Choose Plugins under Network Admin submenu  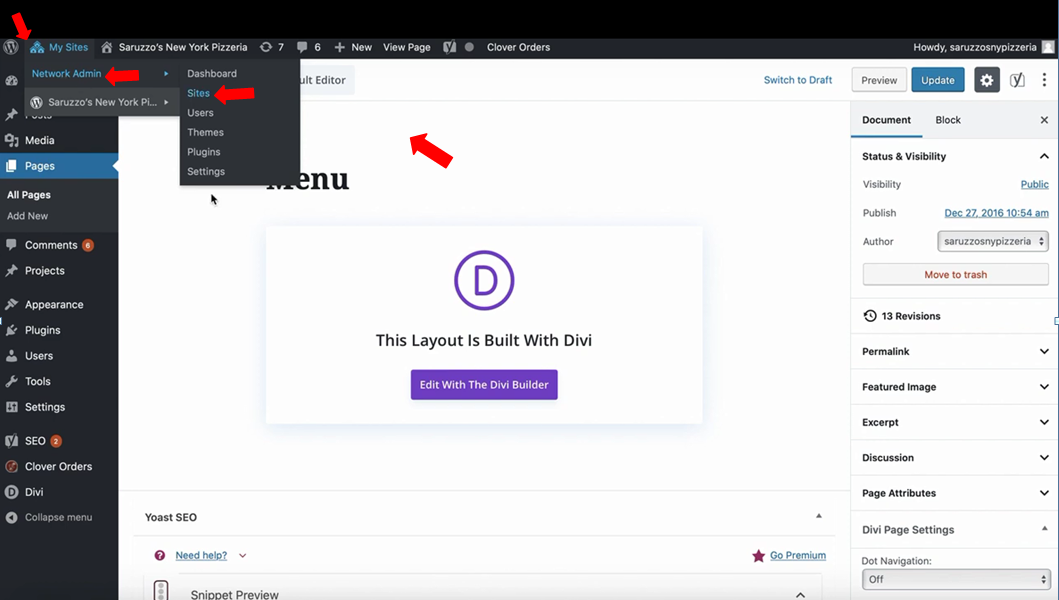tap(203, 152)
